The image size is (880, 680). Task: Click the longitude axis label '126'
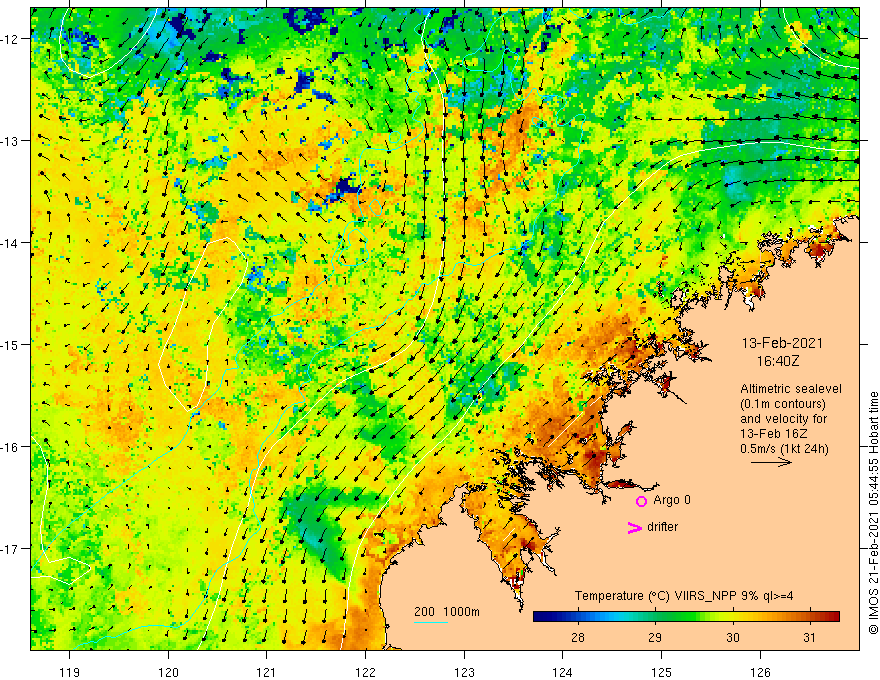click(x=760, y=672)
